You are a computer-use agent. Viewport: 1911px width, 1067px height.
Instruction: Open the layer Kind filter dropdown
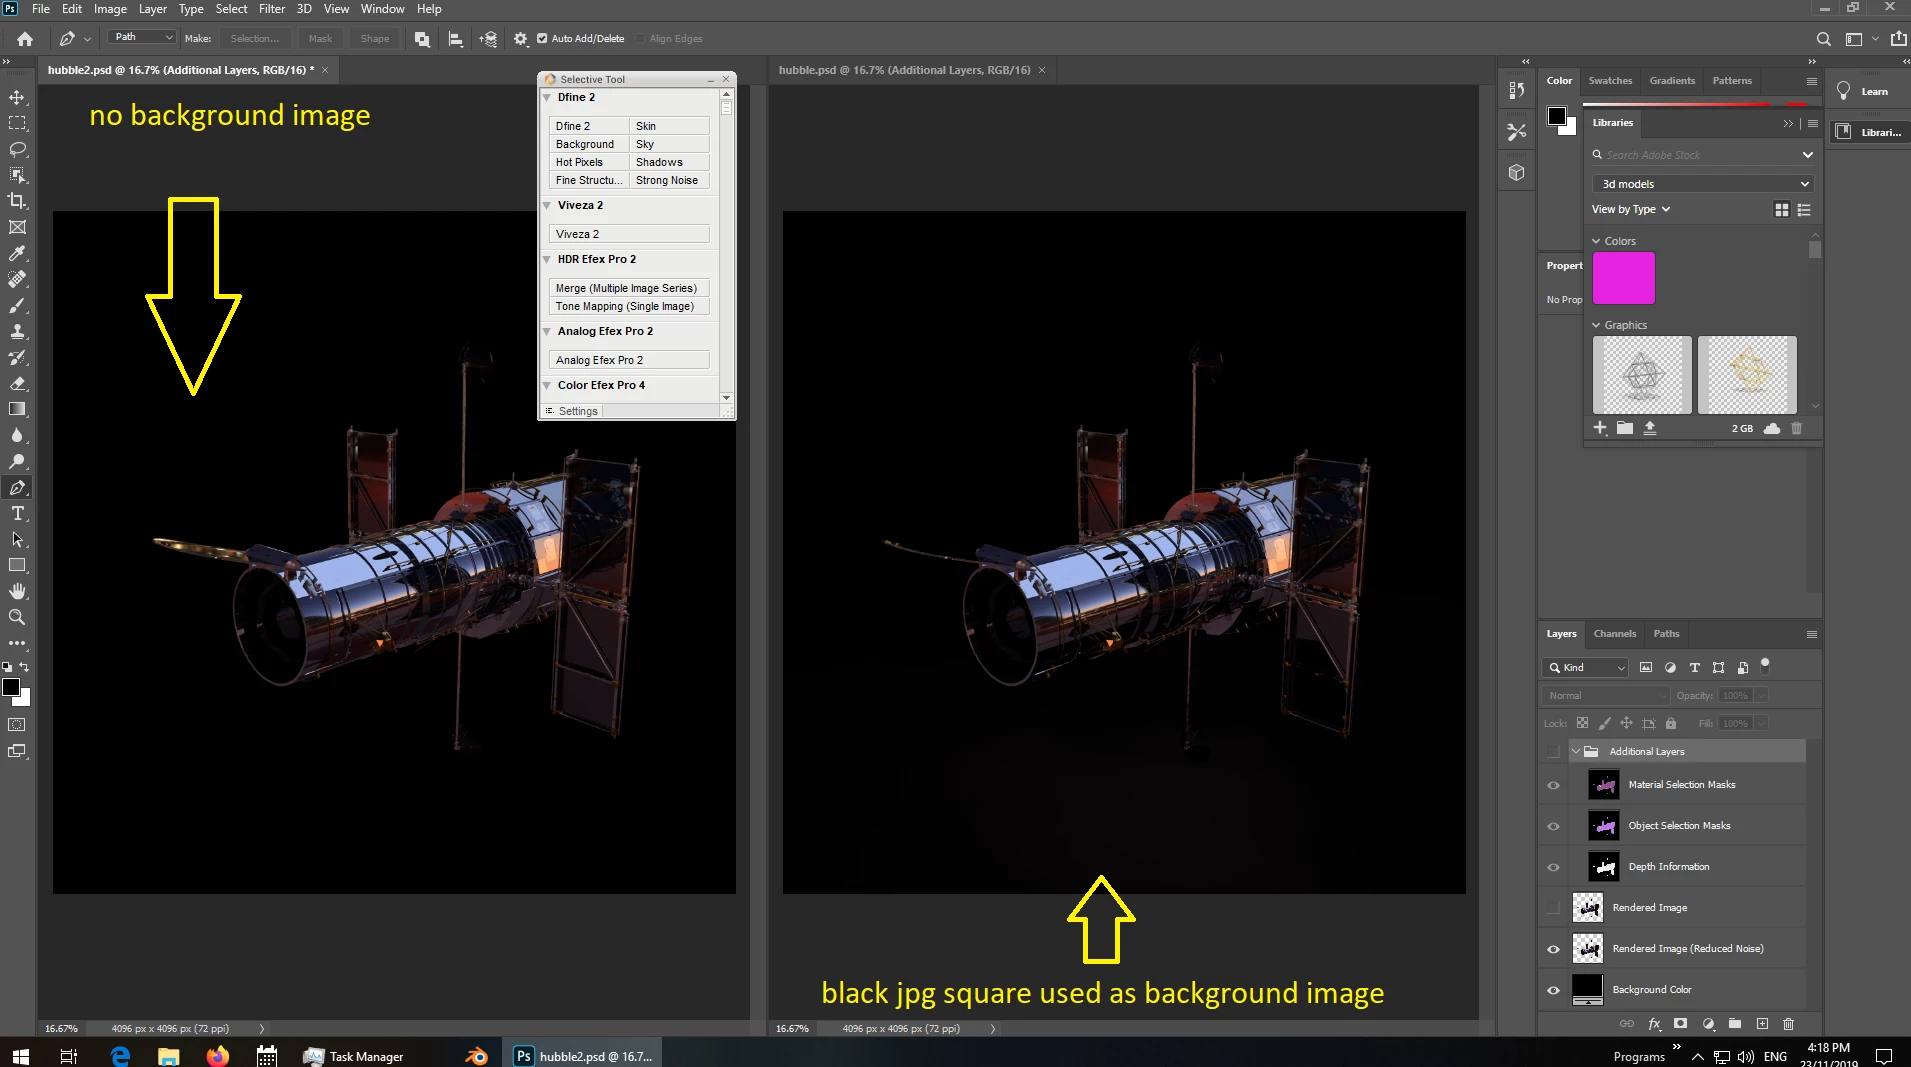click(x=1586, y=667)
